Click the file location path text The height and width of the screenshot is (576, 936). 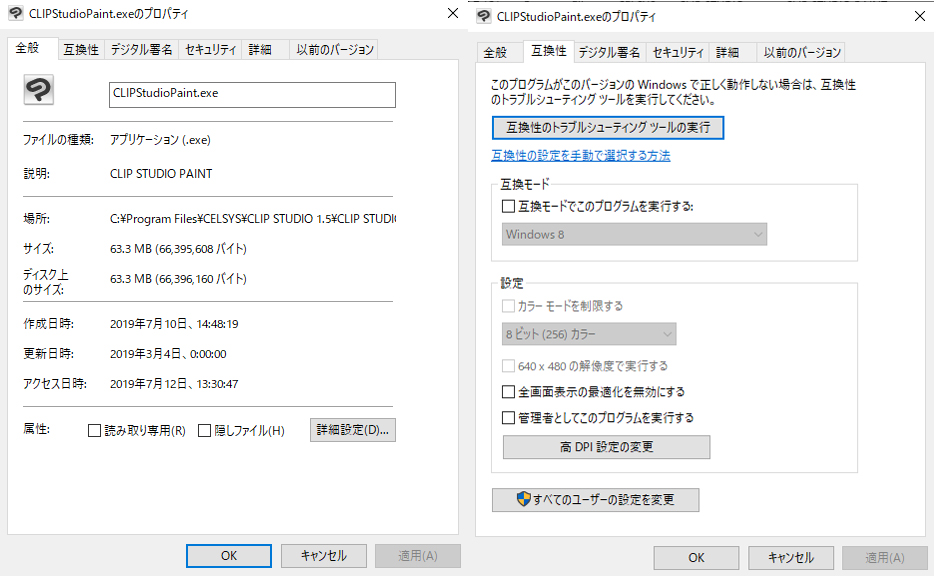tap(253, 219)
